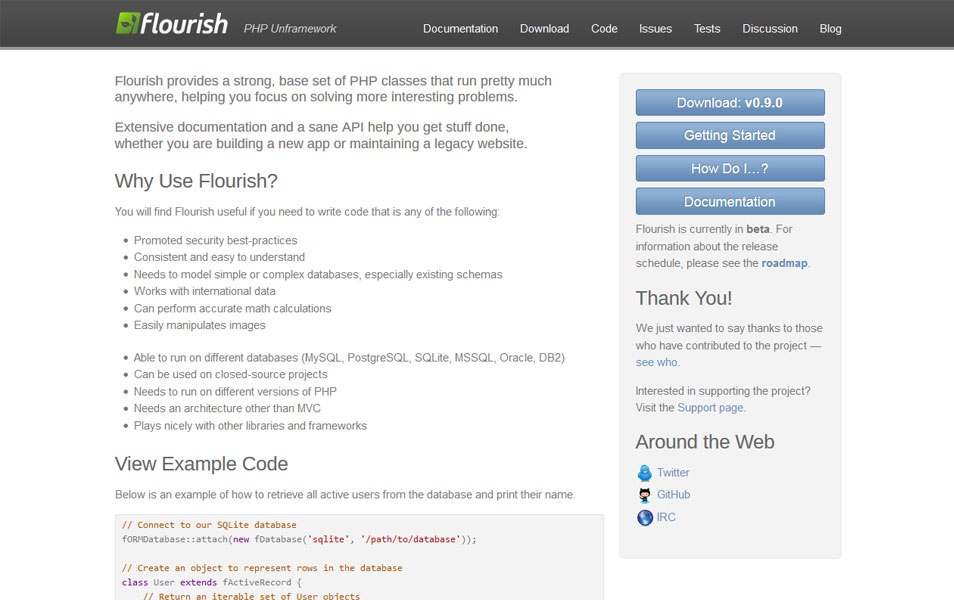Click 'Needs an architecture other than MVC'

(227, 408)
